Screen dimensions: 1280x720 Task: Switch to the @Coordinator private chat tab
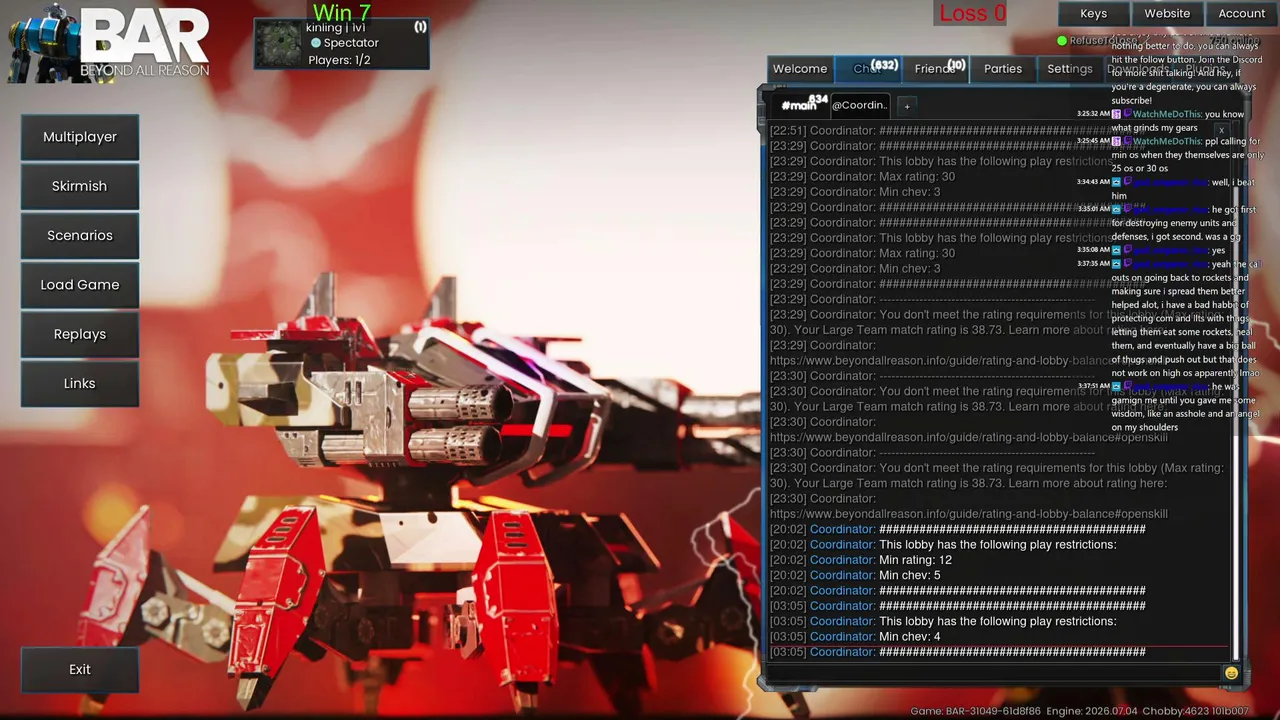859,105
